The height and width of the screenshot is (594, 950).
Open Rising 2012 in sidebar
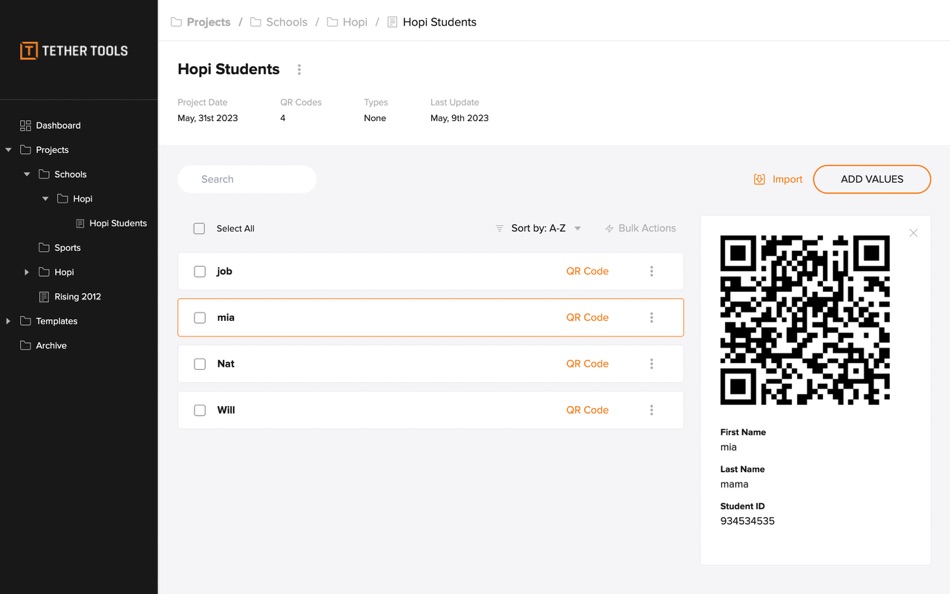[x=78, y=296]
